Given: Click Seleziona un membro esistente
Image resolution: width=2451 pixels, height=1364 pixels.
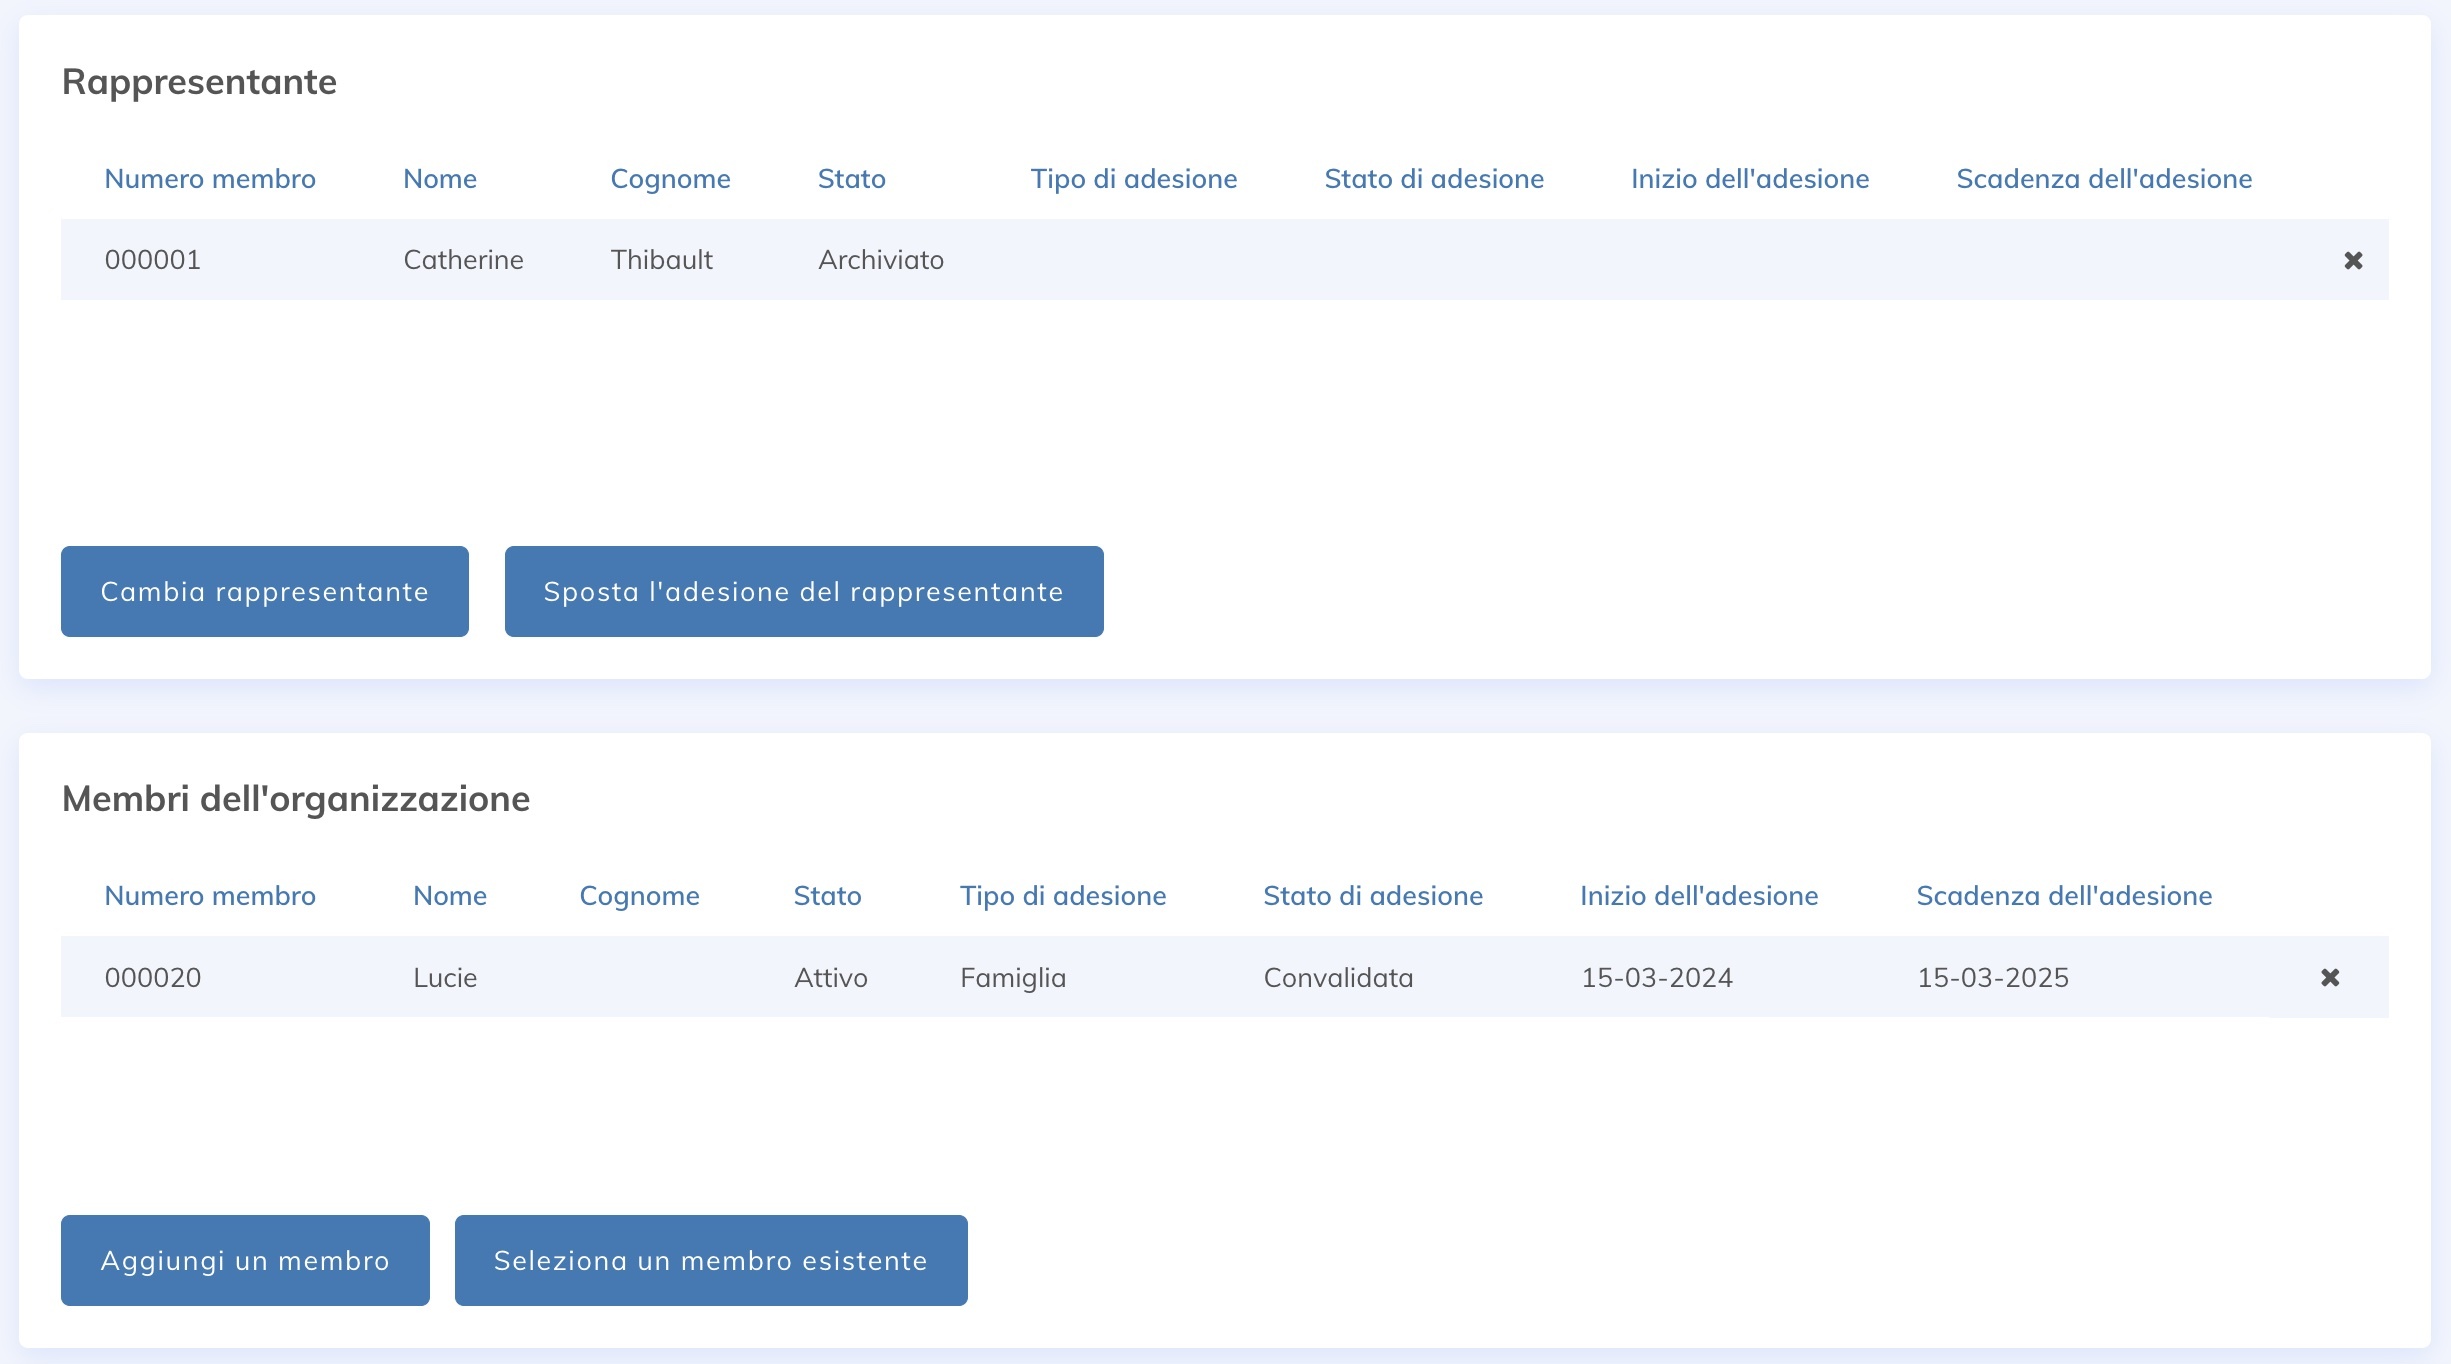Looking at the screenshot, I should click(710, 1260).
